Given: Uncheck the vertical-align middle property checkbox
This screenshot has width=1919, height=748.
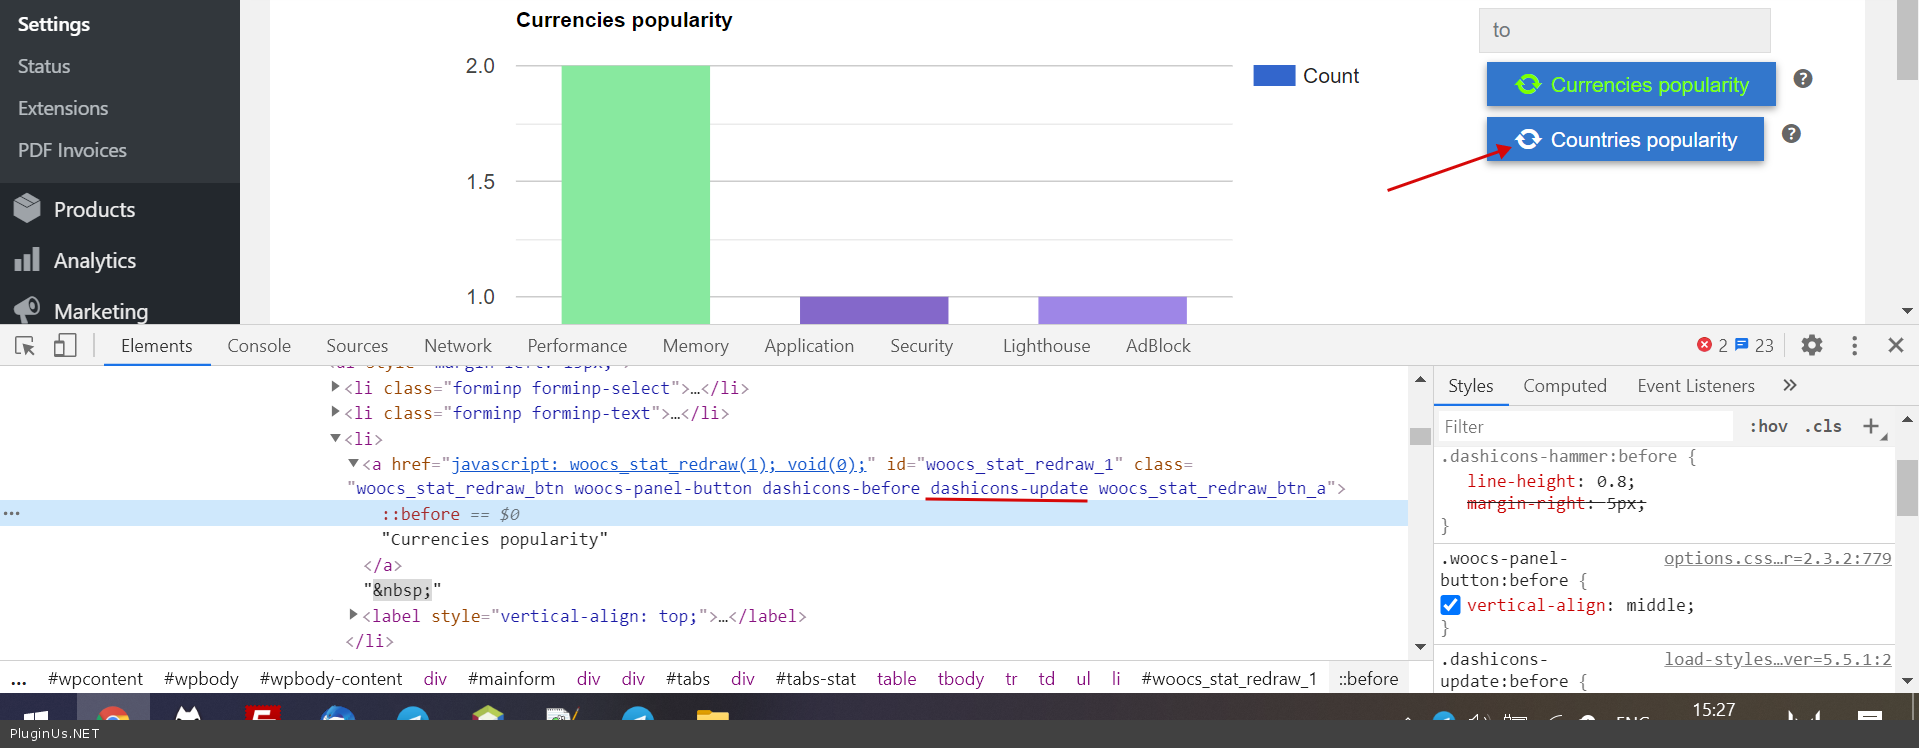Looking at the screenshot, I should [x=1450, y=605].
